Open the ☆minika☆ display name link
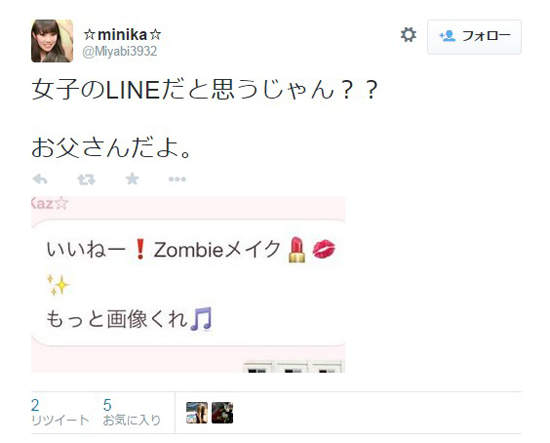Image resolution: width=550 pixels, height=443 pixels. tap(122, 34)
